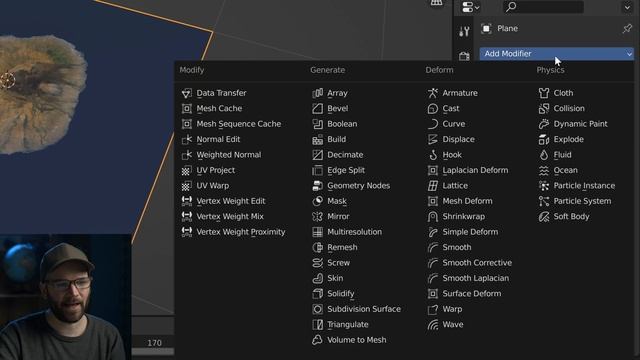
Task: Click the Ocean modifier icon
Action: click(x=544, y=170)
